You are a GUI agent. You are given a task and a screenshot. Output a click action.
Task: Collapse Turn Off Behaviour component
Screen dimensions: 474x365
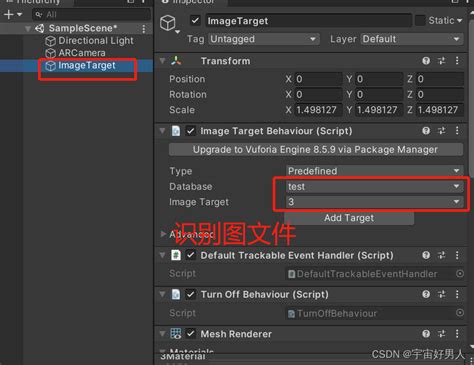pos(162,294)
